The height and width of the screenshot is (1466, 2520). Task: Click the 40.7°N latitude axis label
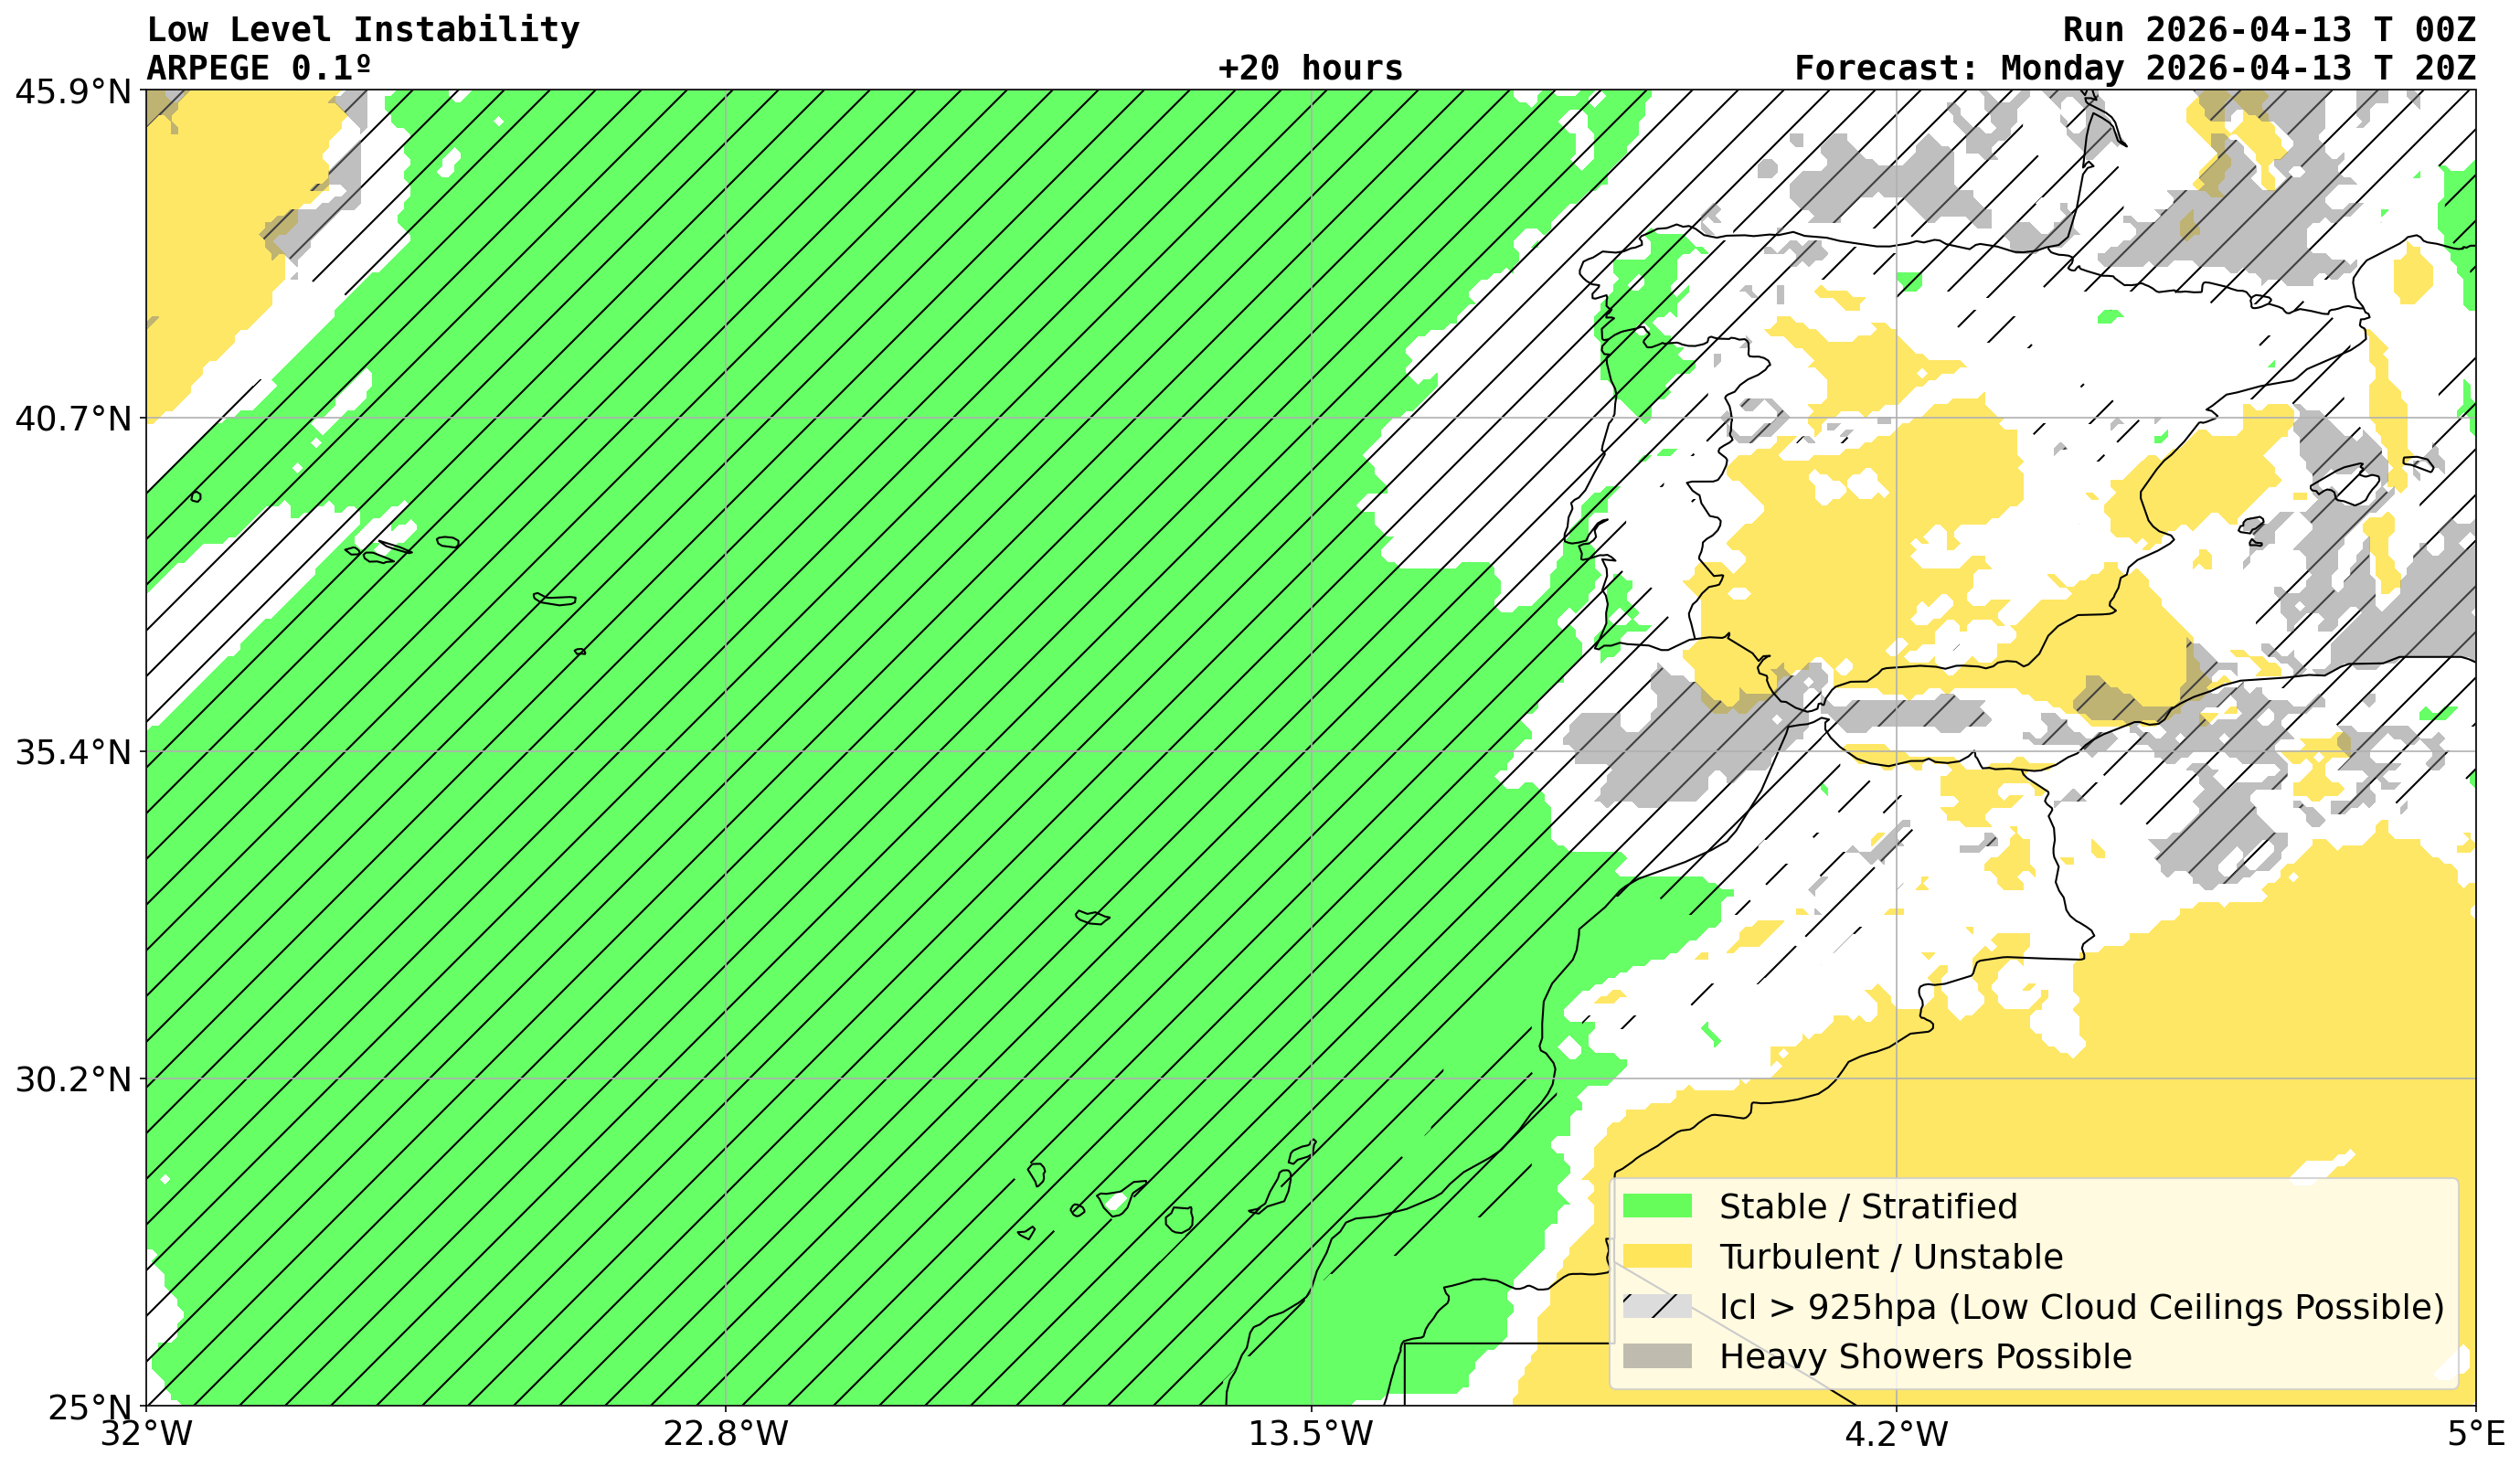coord(73,418)
